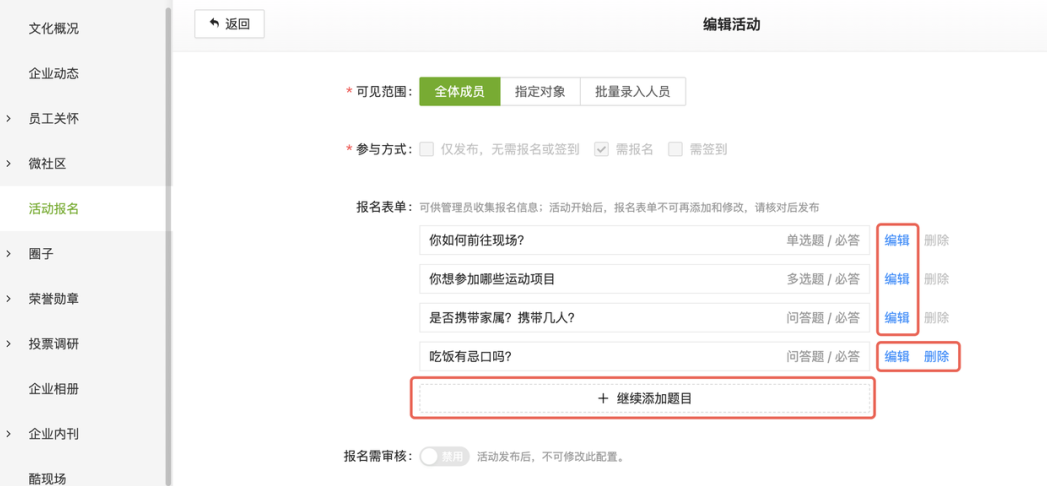Select 全体成员 visibility option

[459, 91]
